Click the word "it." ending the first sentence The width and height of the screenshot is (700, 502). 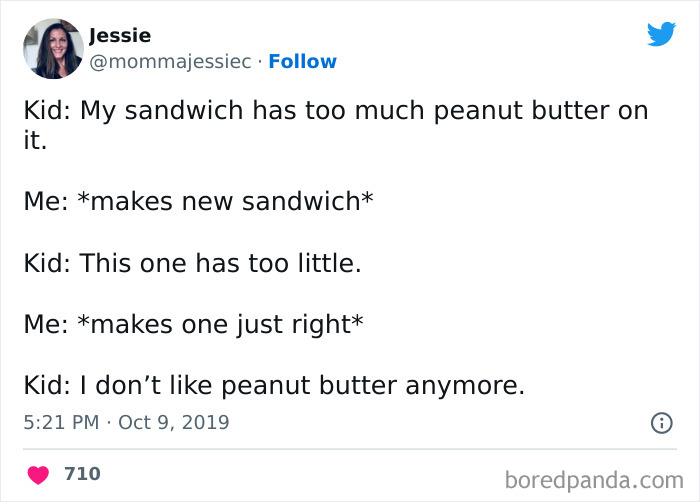[37, 140]
